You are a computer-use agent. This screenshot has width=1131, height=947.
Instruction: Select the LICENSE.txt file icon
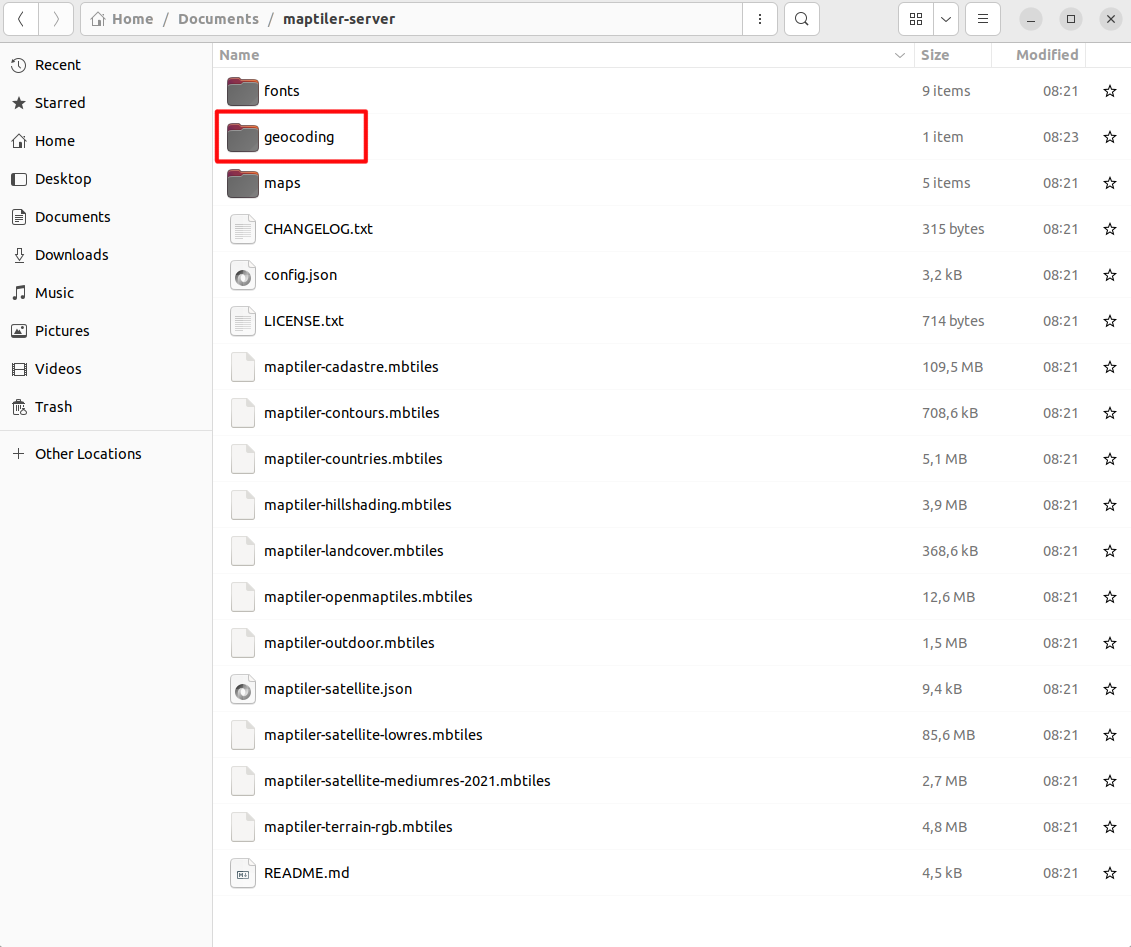tap(242, 321)
